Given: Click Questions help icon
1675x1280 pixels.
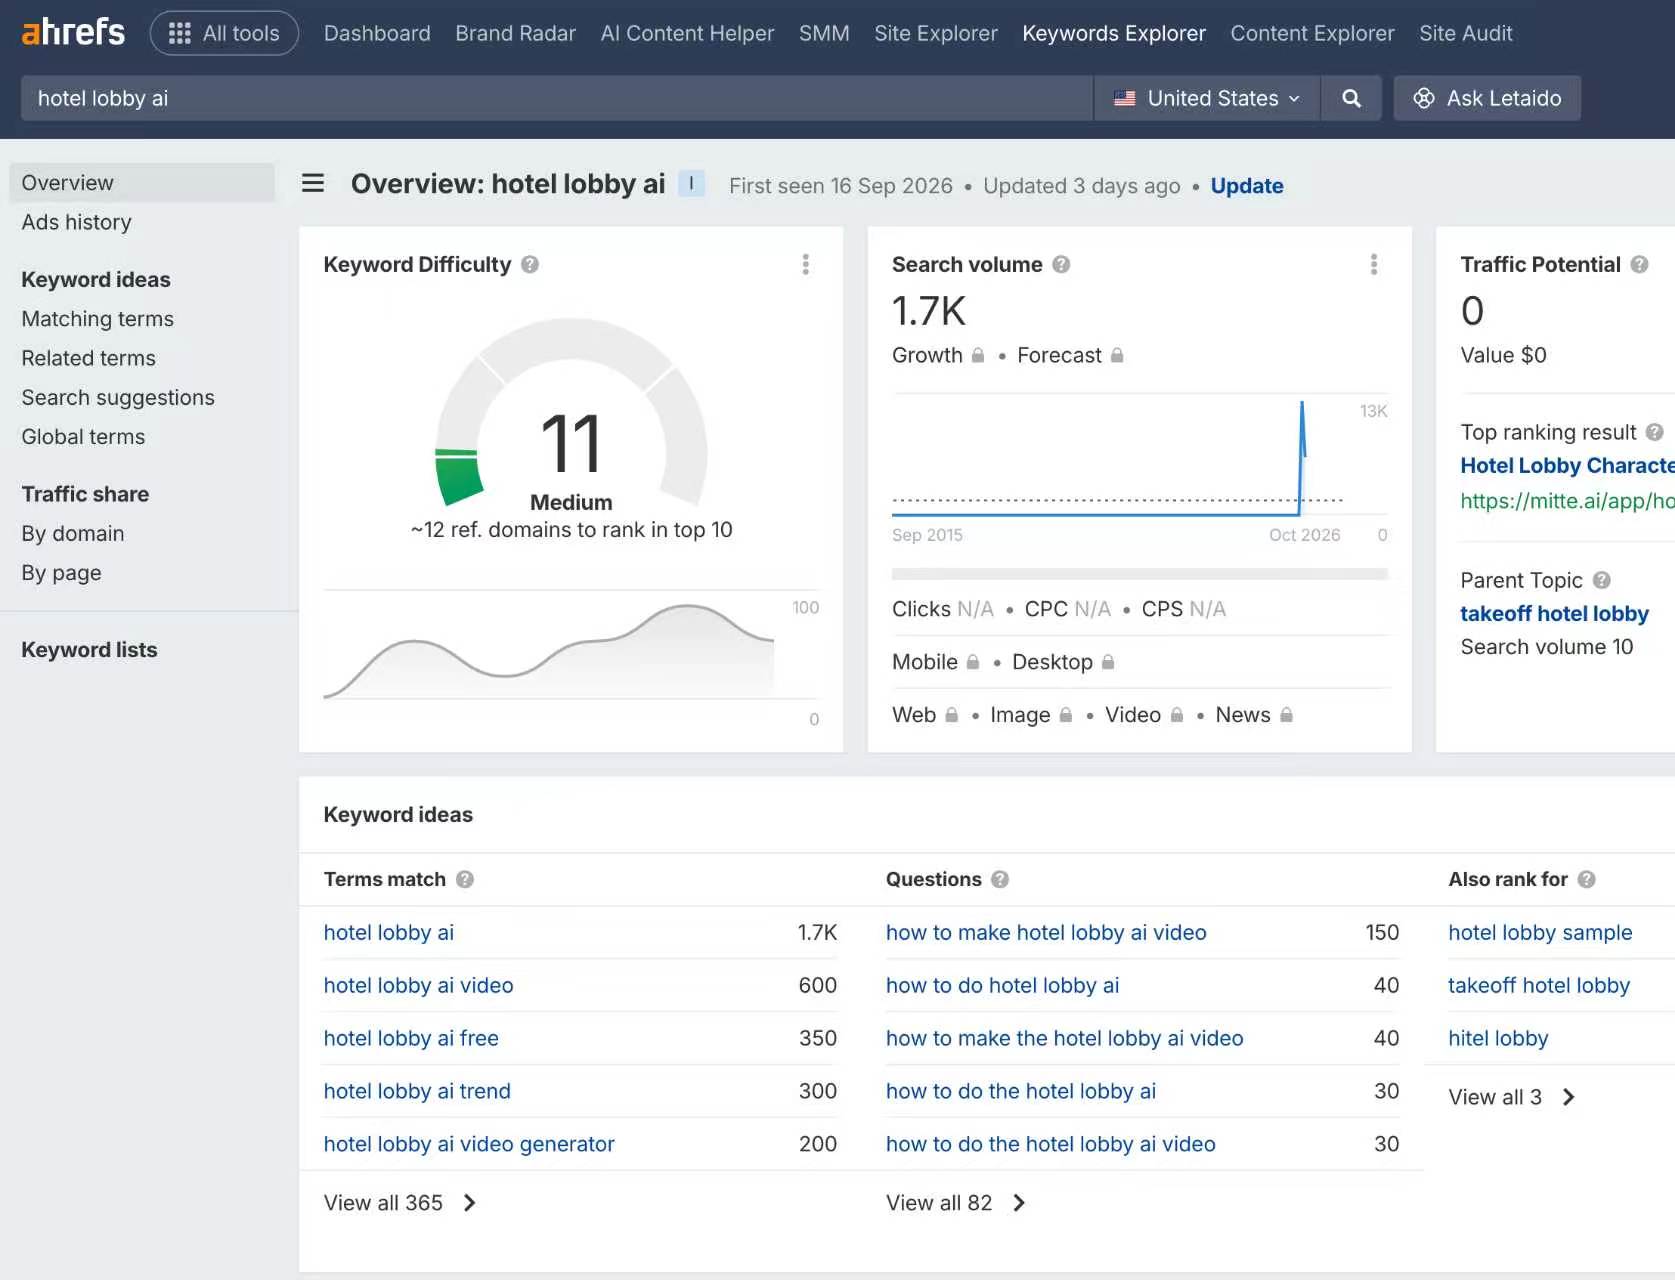Looking at the screenshot, I should coord(999,879).
